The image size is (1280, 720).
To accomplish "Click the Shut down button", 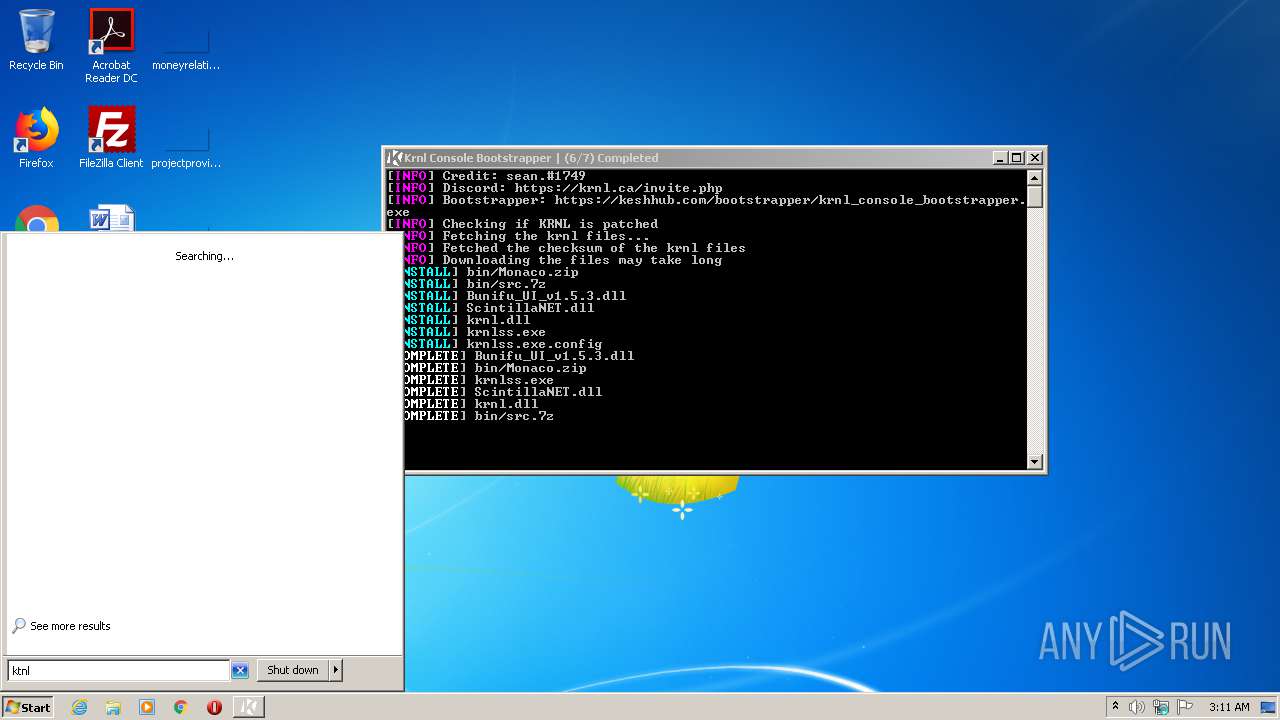I will coord(293,670).
